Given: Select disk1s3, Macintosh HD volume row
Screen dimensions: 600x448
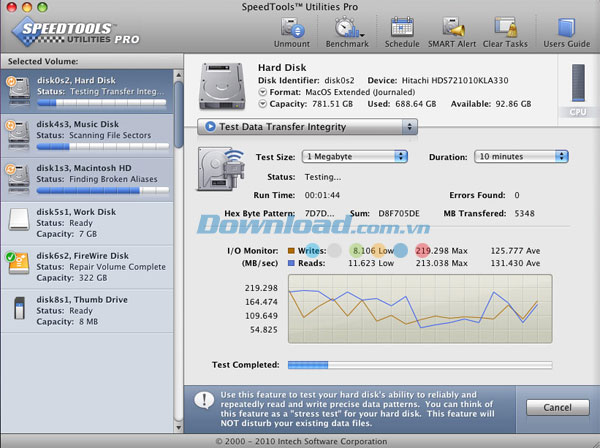Looking at the screenshot, I should [x=87, y=179].
